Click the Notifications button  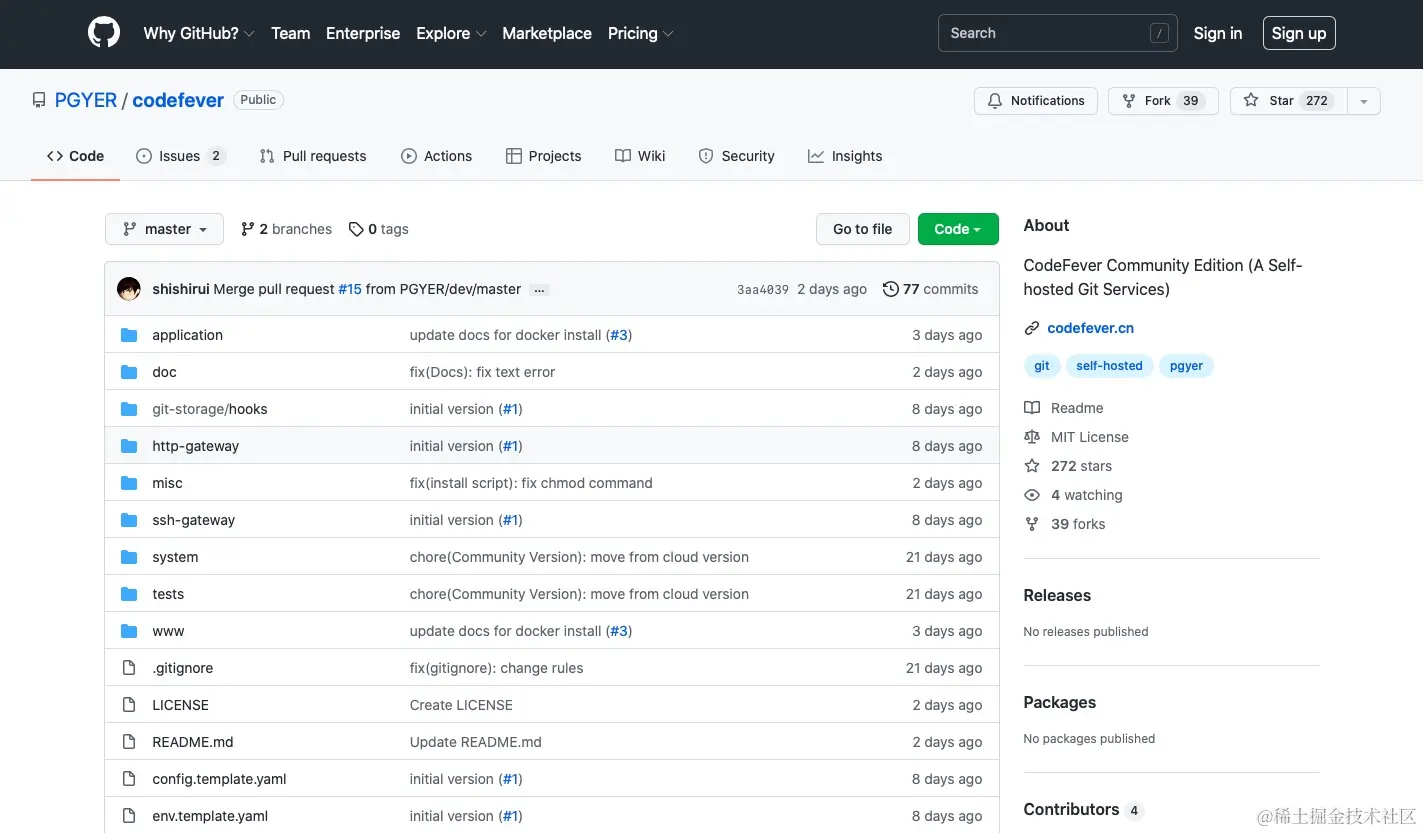[x=1036, y=101]
